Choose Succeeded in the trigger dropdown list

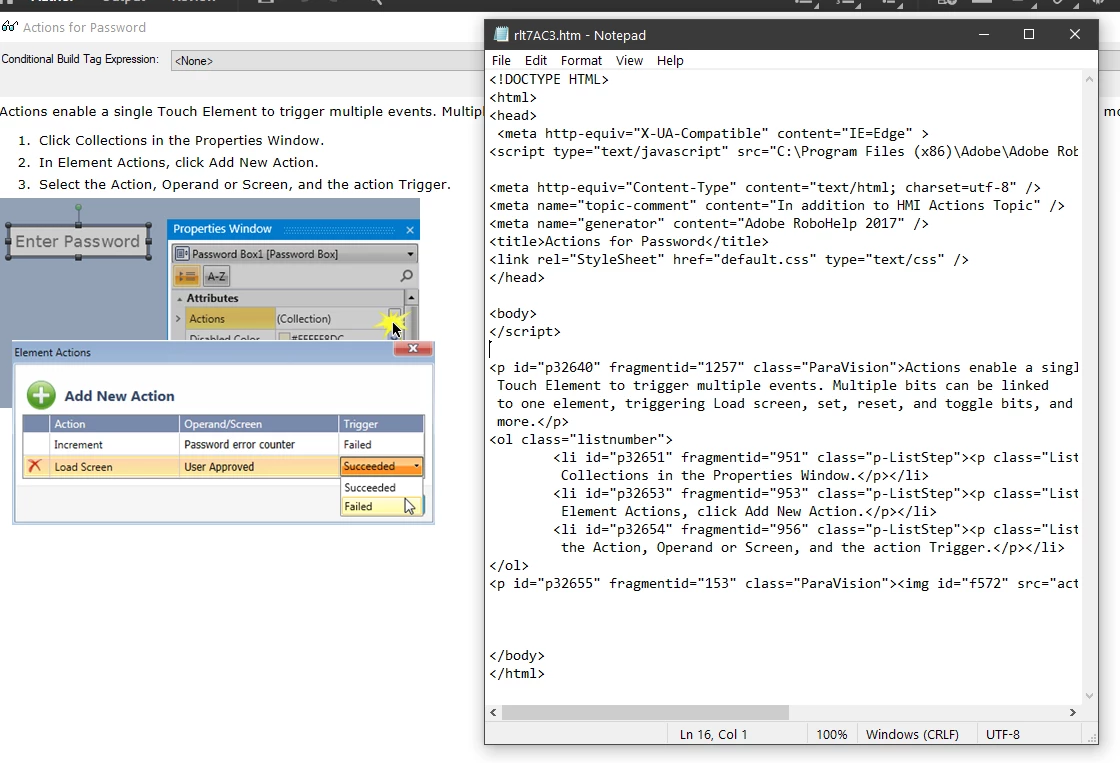[381, 487]
